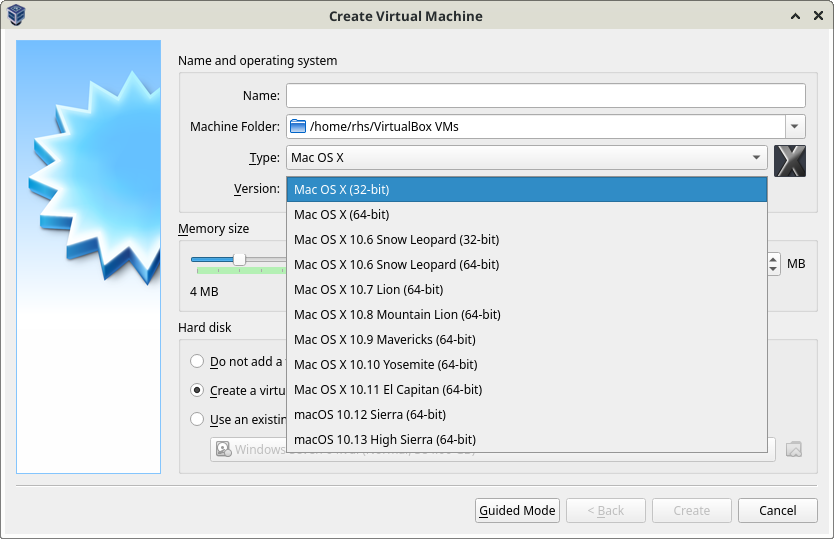Choose Mac OS X (64-bit) version
The width and height of the screenshot is (834, 539).
pyautogui.click(x=527, y=214)
